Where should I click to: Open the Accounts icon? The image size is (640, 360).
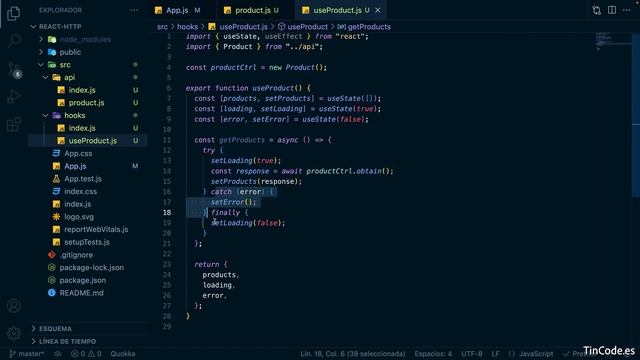click(x=14, y=305)
